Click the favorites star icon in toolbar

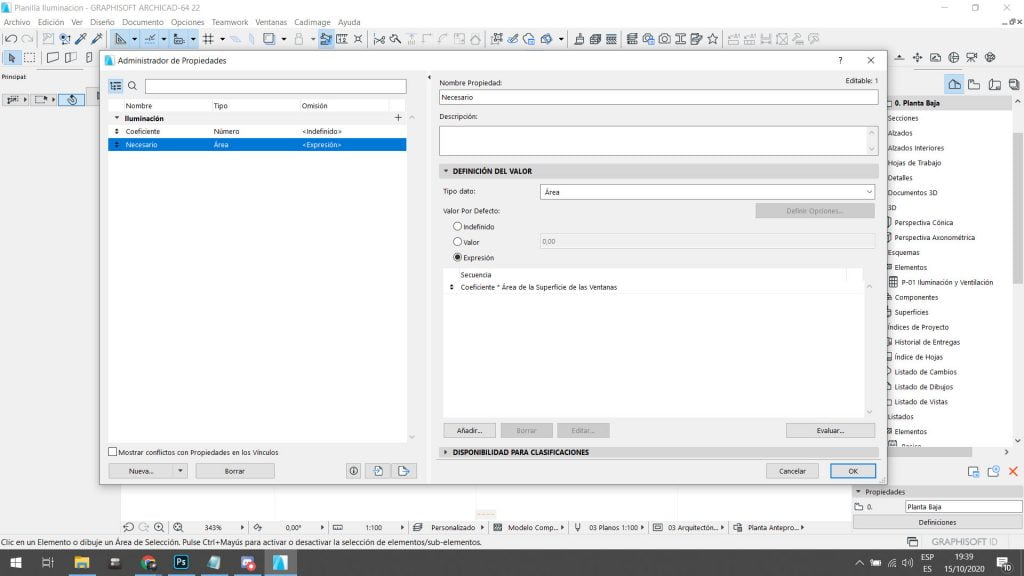712,39
